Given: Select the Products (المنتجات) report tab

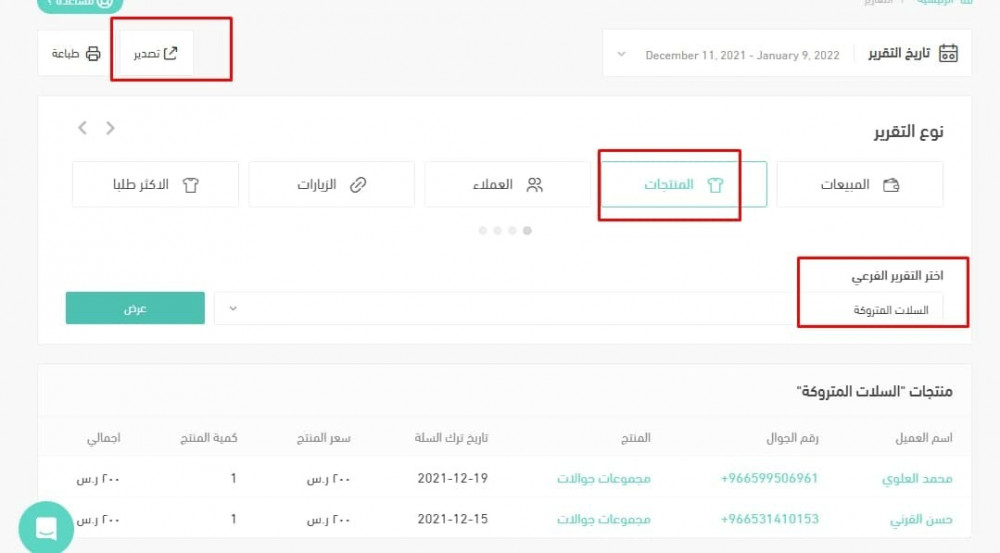Looking at the screenshot, I should click(684, 185).
